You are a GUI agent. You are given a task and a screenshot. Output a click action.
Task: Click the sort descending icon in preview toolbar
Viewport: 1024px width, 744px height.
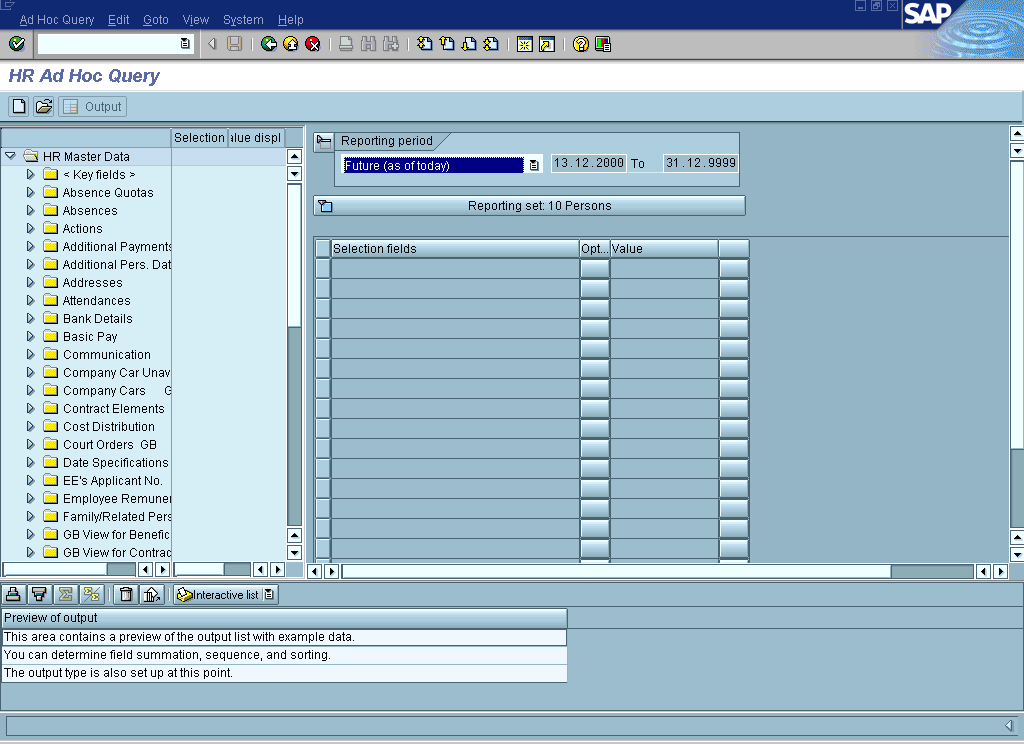tap(39, 594)
